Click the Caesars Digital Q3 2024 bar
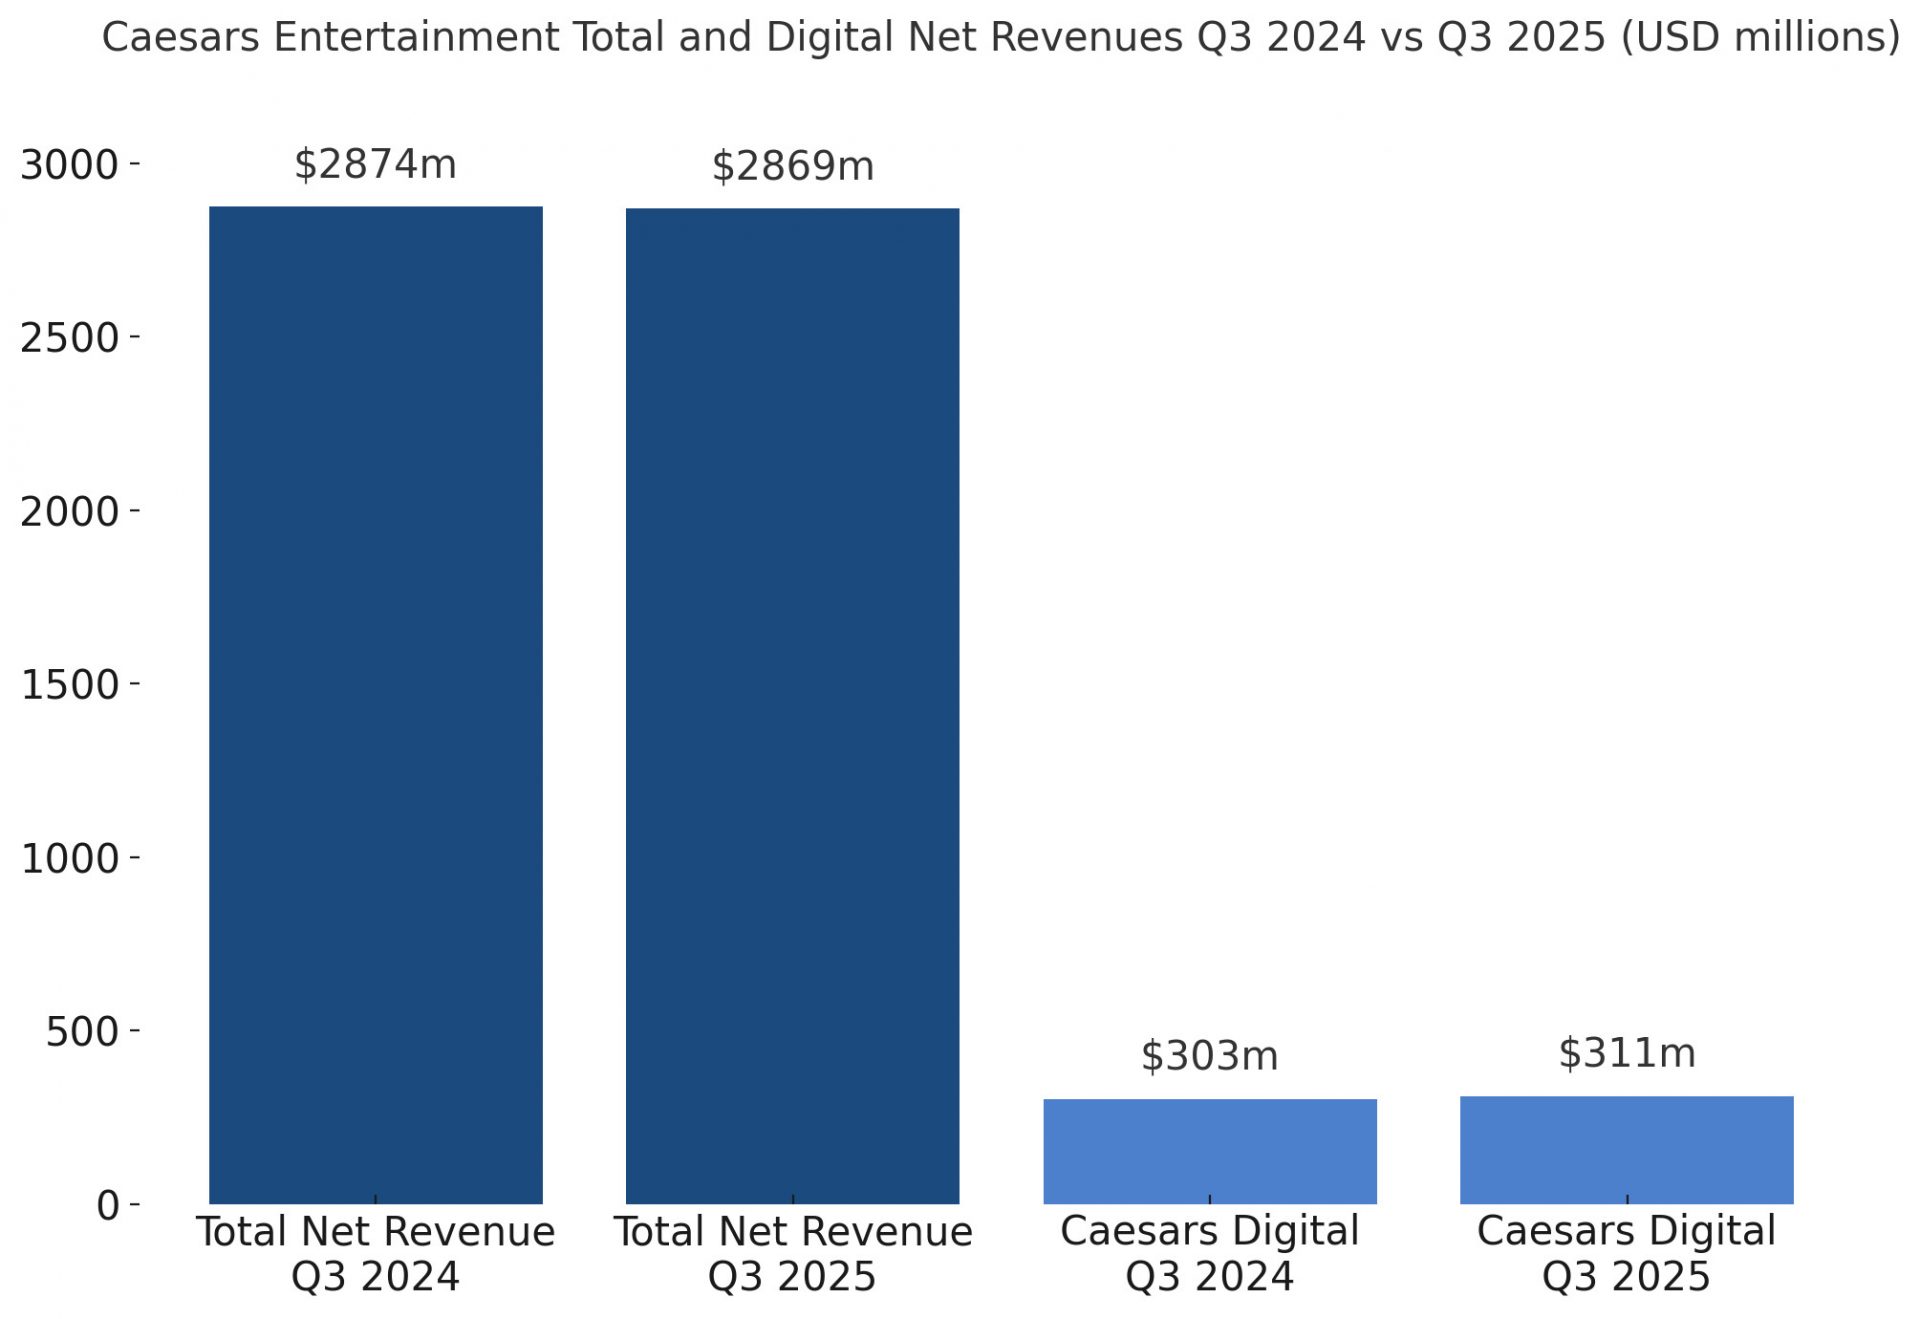The width and height of the screenshot is (1920, 1319). (1210, 1151)
